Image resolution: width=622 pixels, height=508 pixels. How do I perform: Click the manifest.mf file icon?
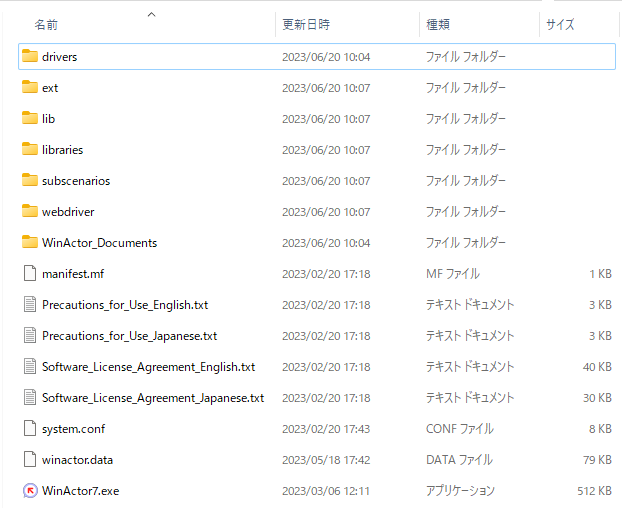point(29,274)
